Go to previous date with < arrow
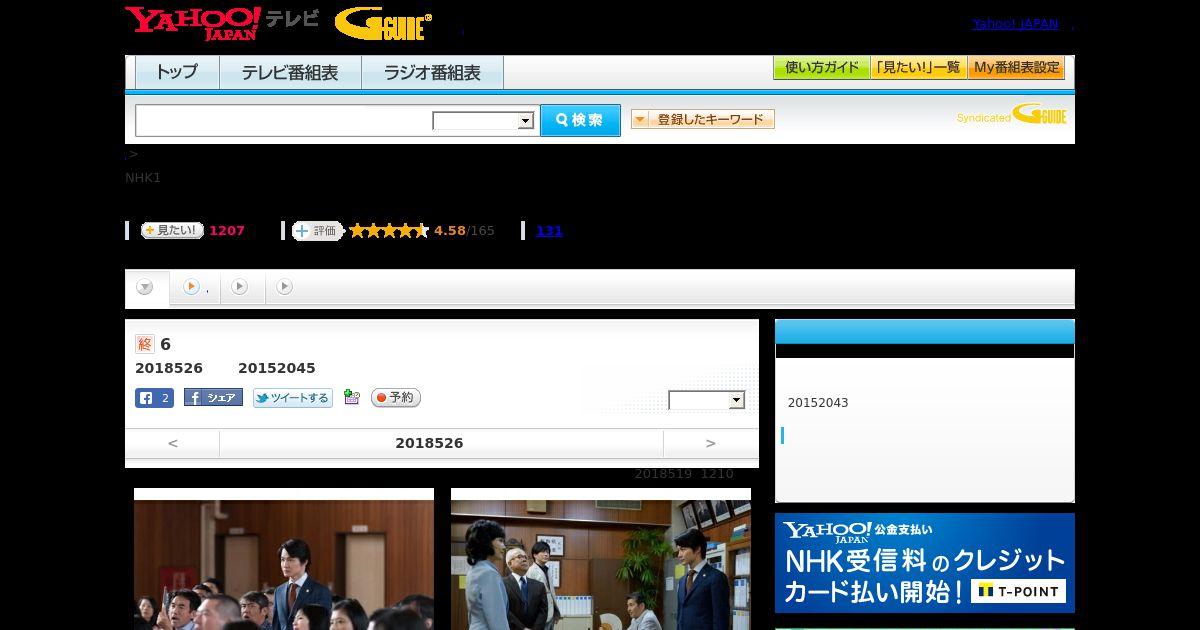This screenshot has height=630, width=1200. tap(172, 443)
